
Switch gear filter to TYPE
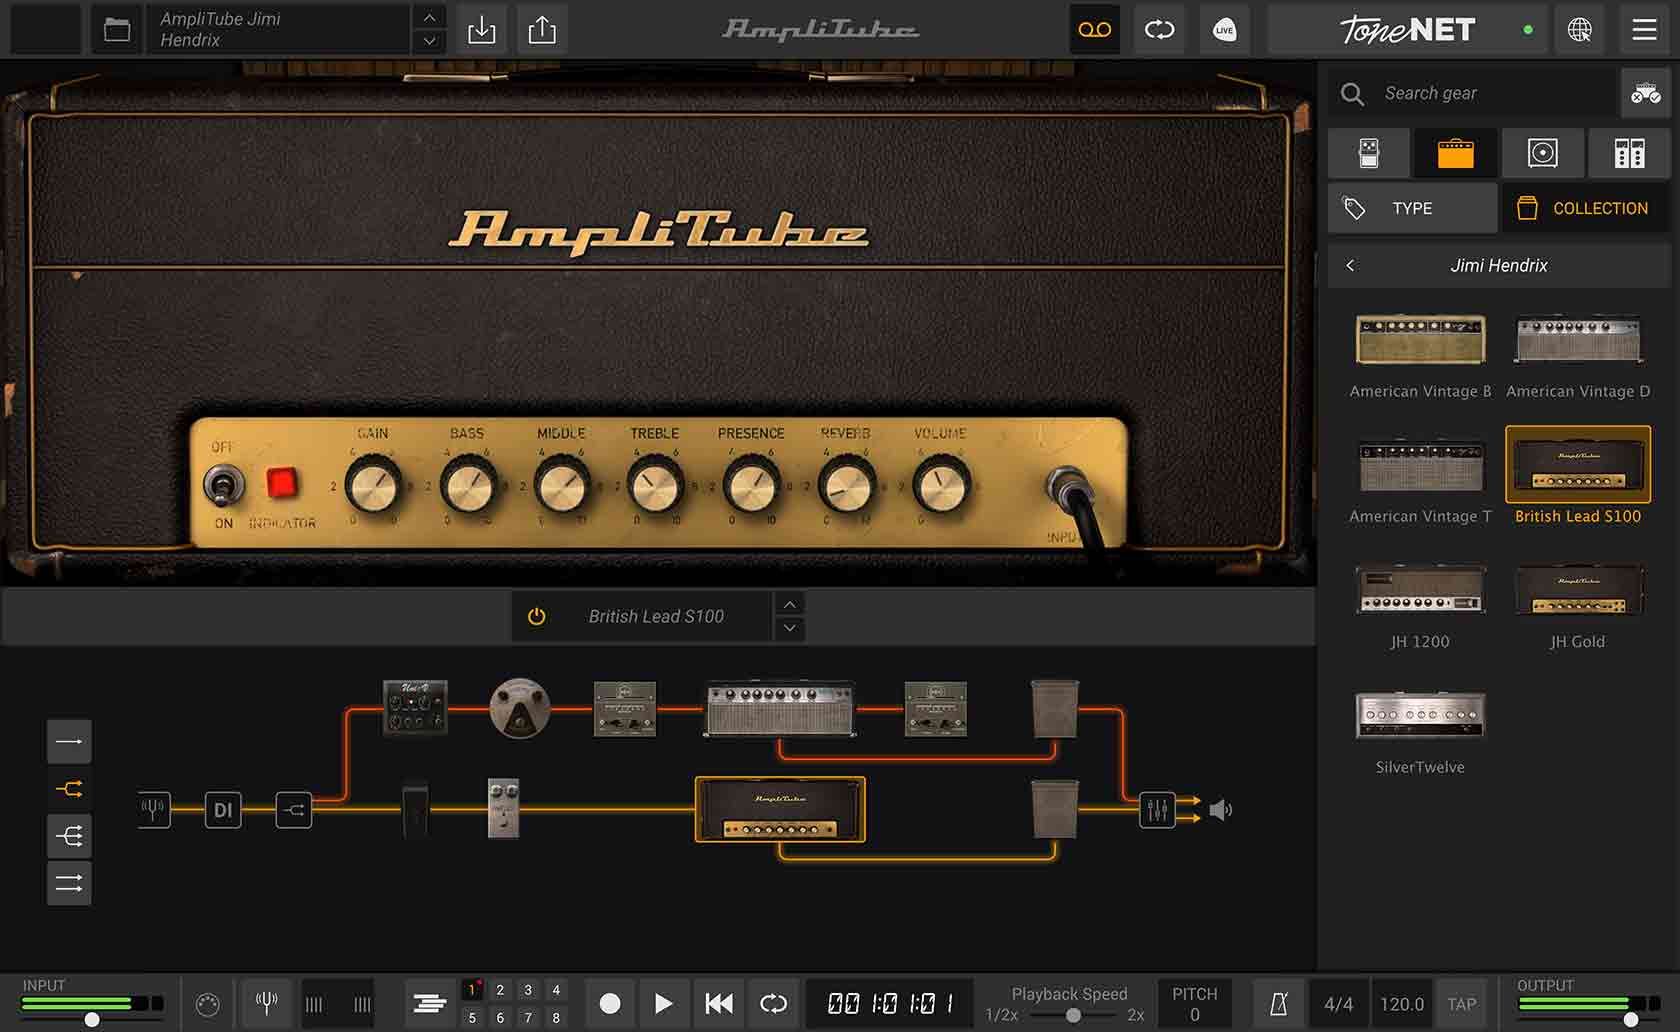tap(1412, 208)
